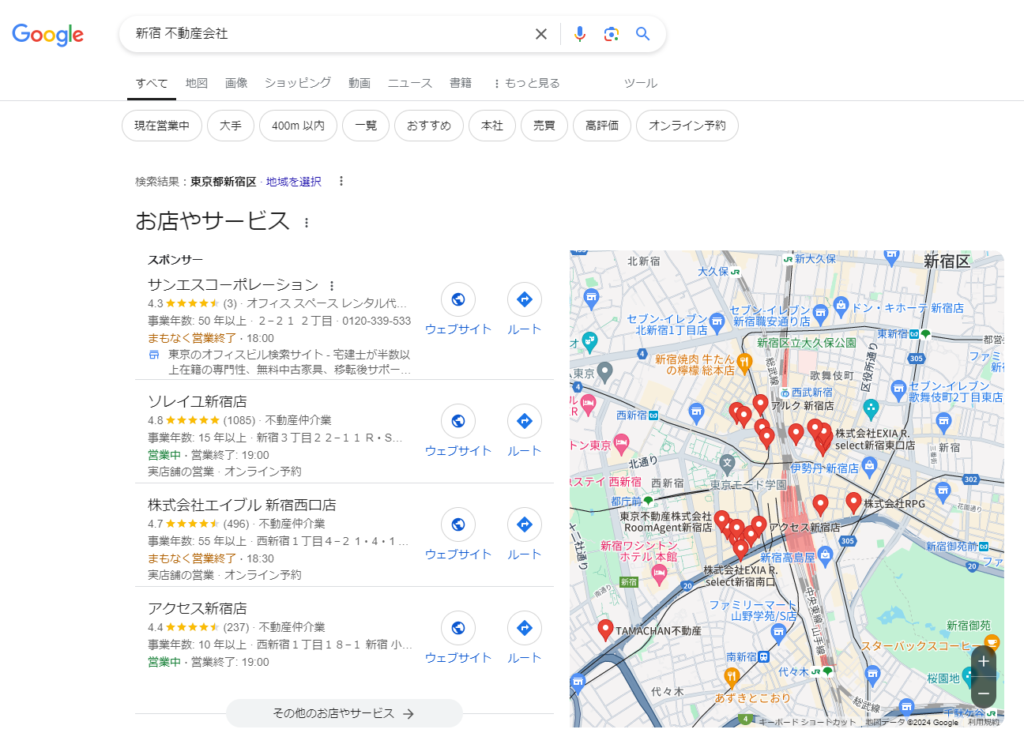This screenshot has width=1024, height=733.
Task: Open three-dot menu beside サンエスコーポレーション
Action: point(332,285)
